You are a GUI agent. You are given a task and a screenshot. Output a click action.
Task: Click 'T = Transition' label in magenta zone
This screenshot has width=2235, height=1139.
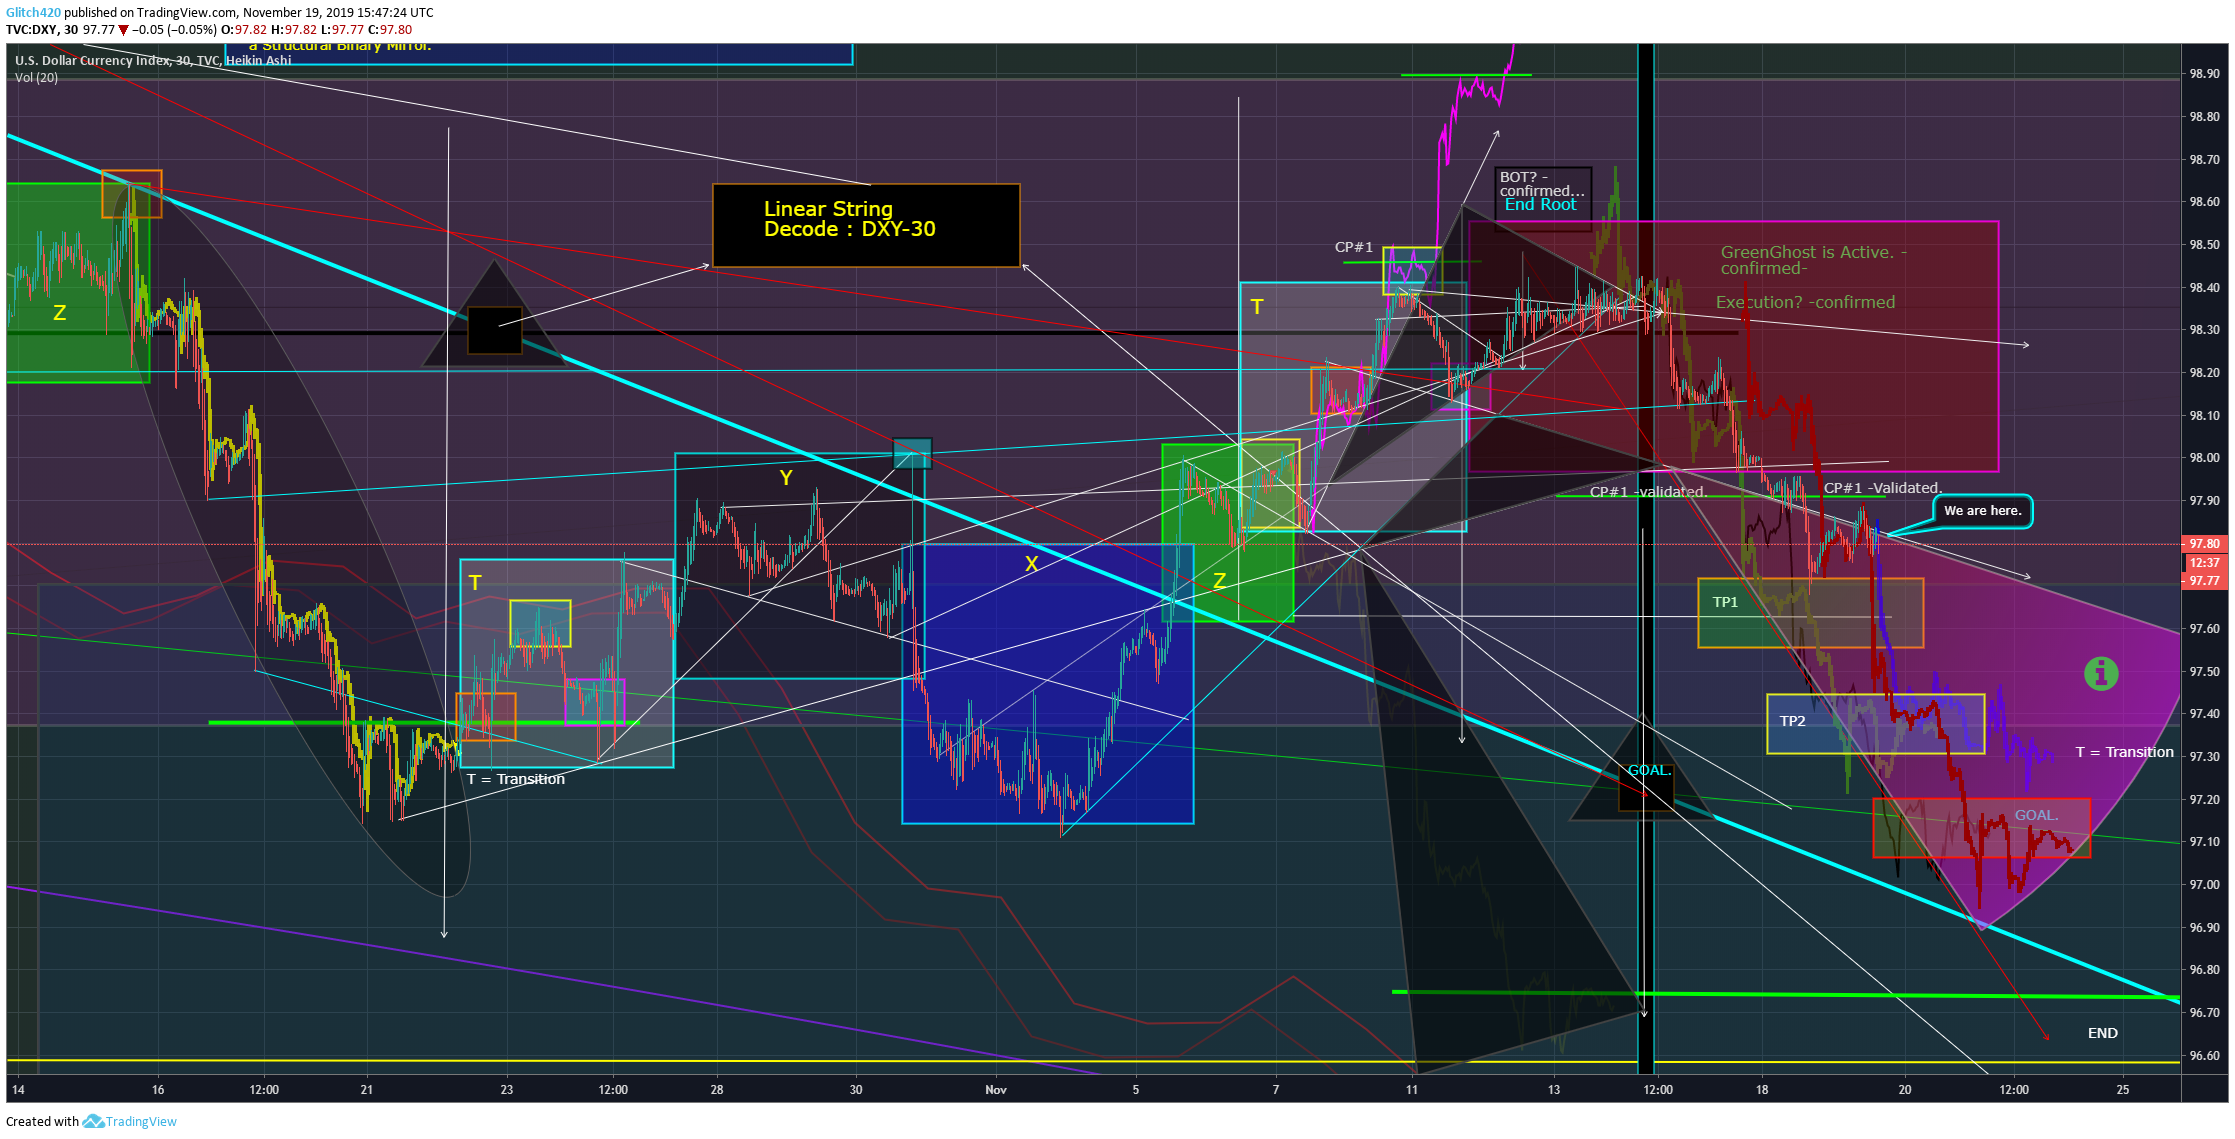2124,752
